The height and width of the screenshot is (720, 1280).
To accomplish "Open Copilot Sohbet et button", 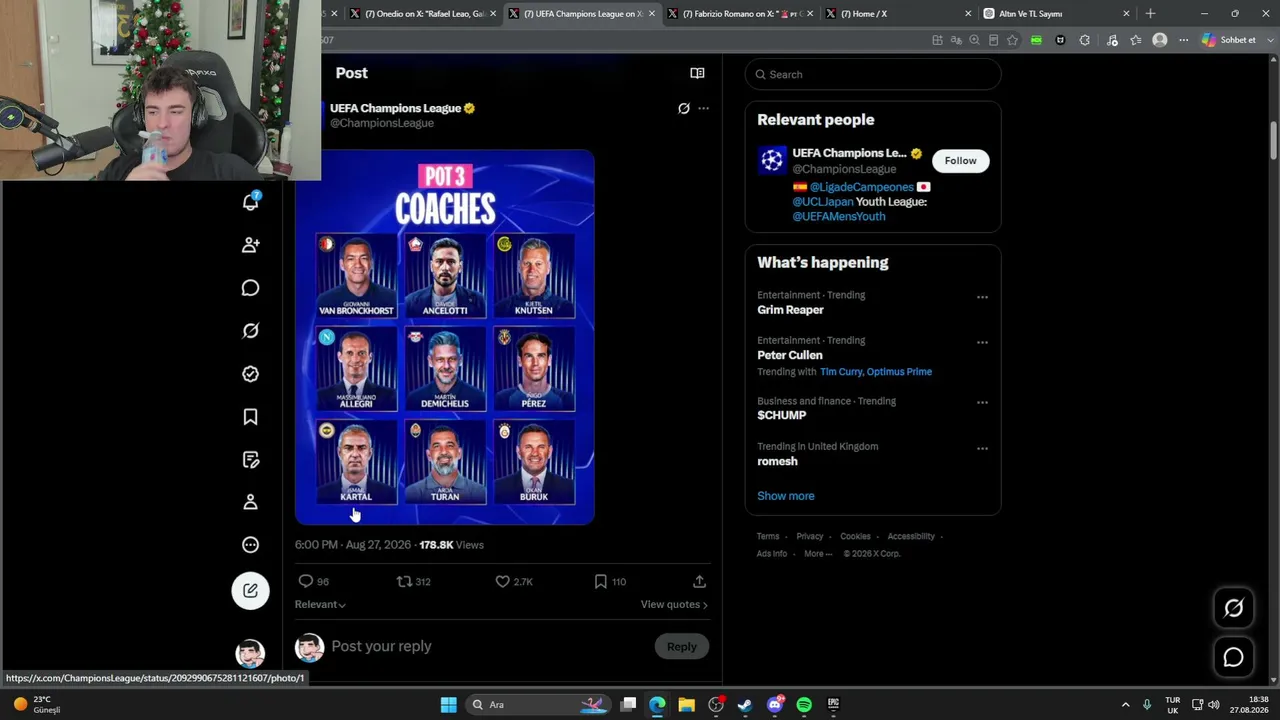I will pyautogui.click(x=1228, y=40).
